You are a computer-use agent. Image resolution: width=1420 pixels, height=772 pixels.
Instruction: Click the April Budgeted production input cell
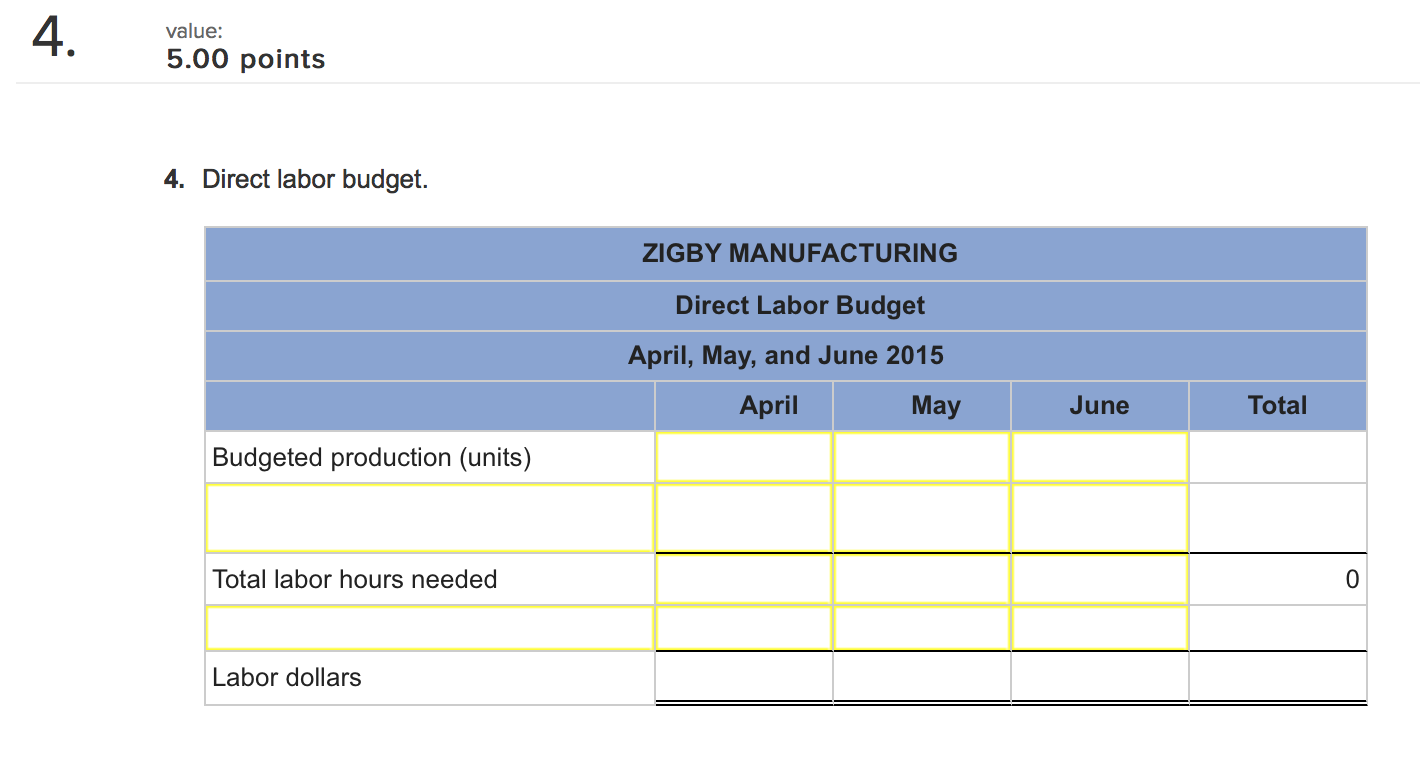coord(744,457)
